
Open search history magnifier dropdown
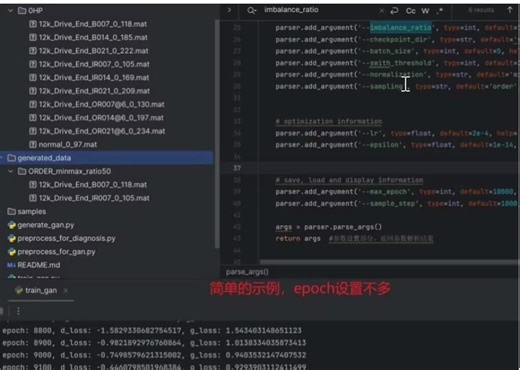click(252, 11)
